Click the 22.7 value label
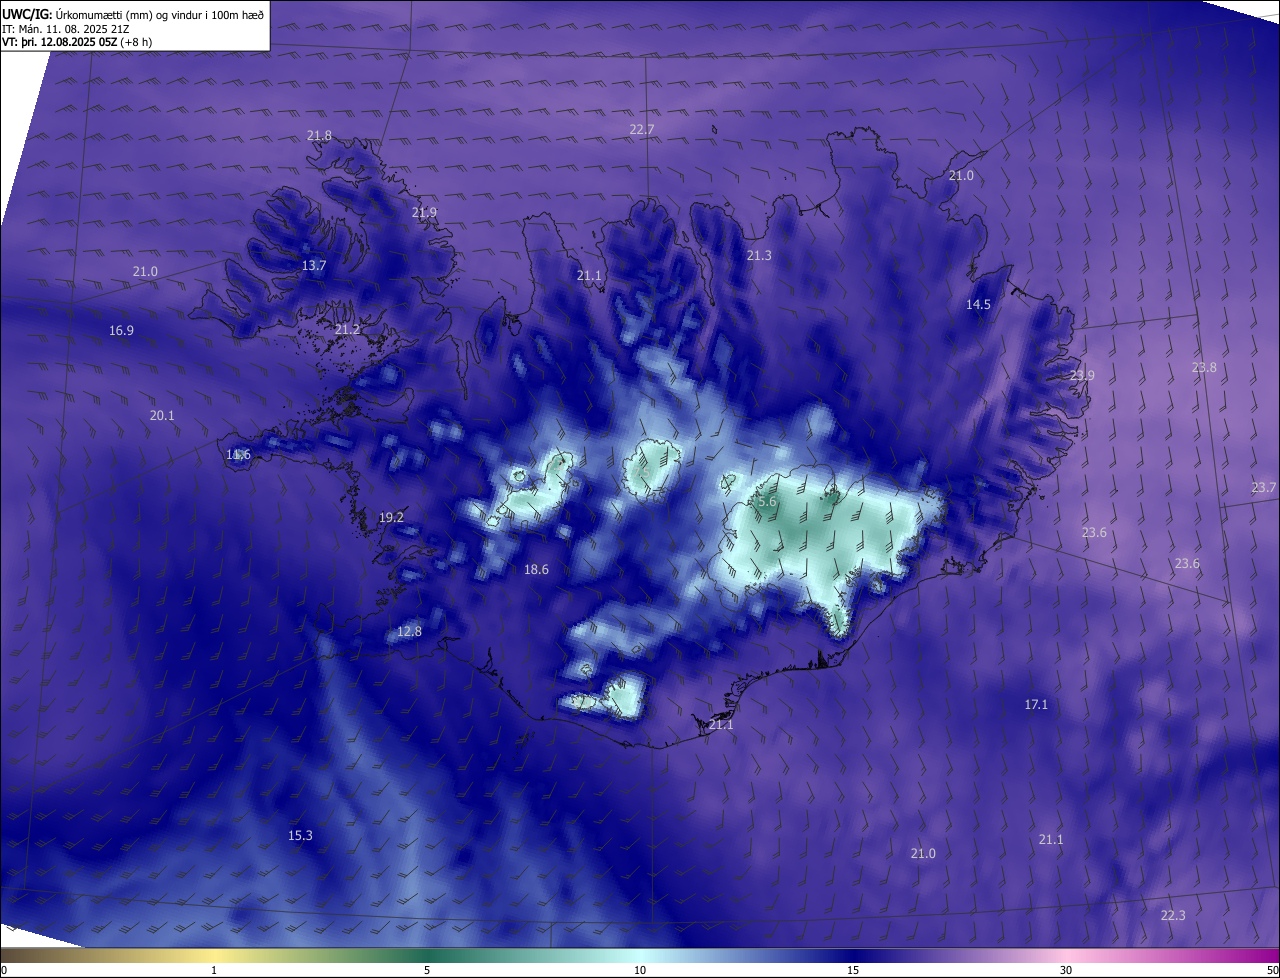This screenshot has height=978, width=1280. 641,129
